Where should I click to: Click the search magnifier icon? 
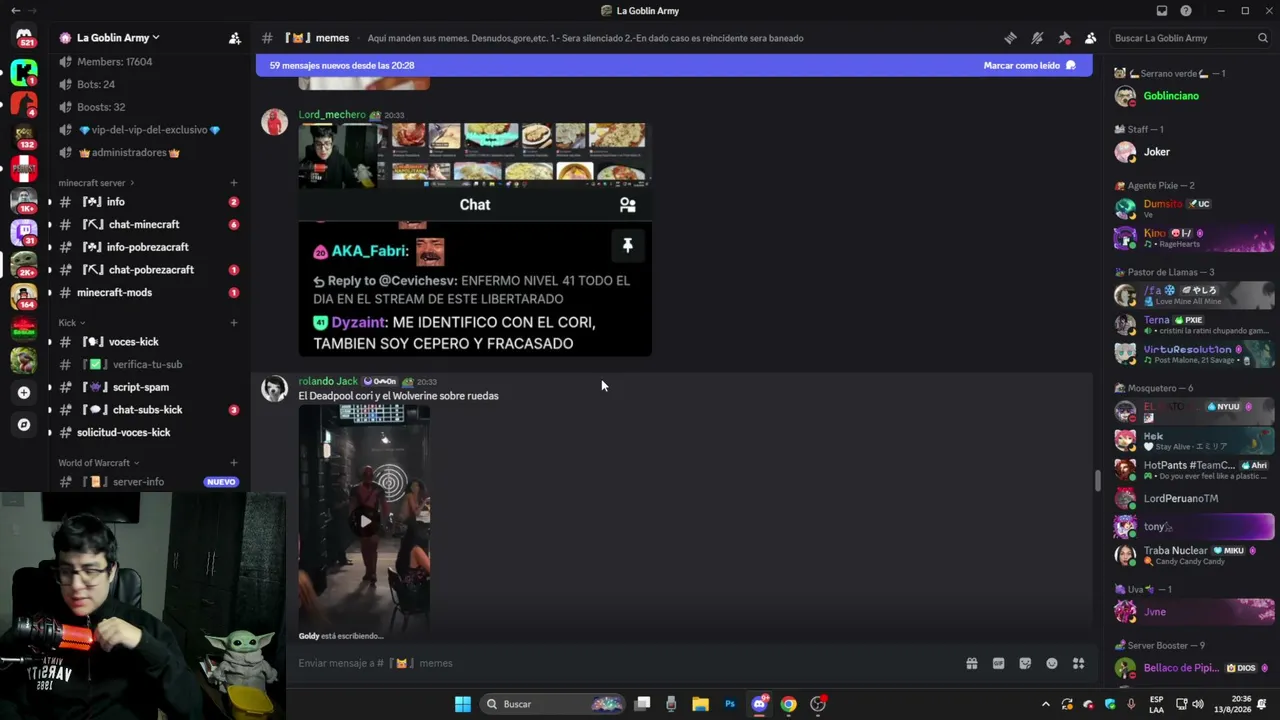tap(1263, 38)
